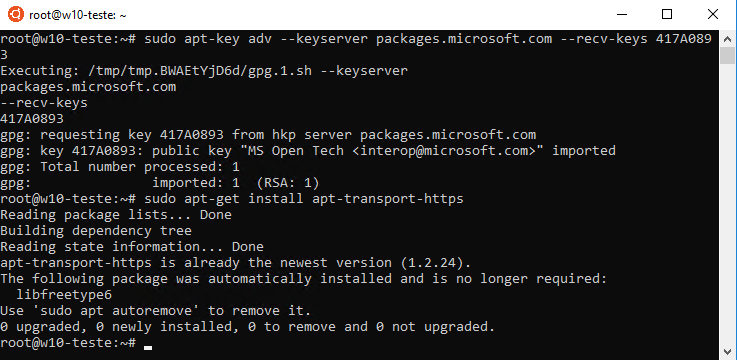Click the blinking cursor at the last prompt
The height and width of the screenshot is (360, 737).
coord(149,348)
